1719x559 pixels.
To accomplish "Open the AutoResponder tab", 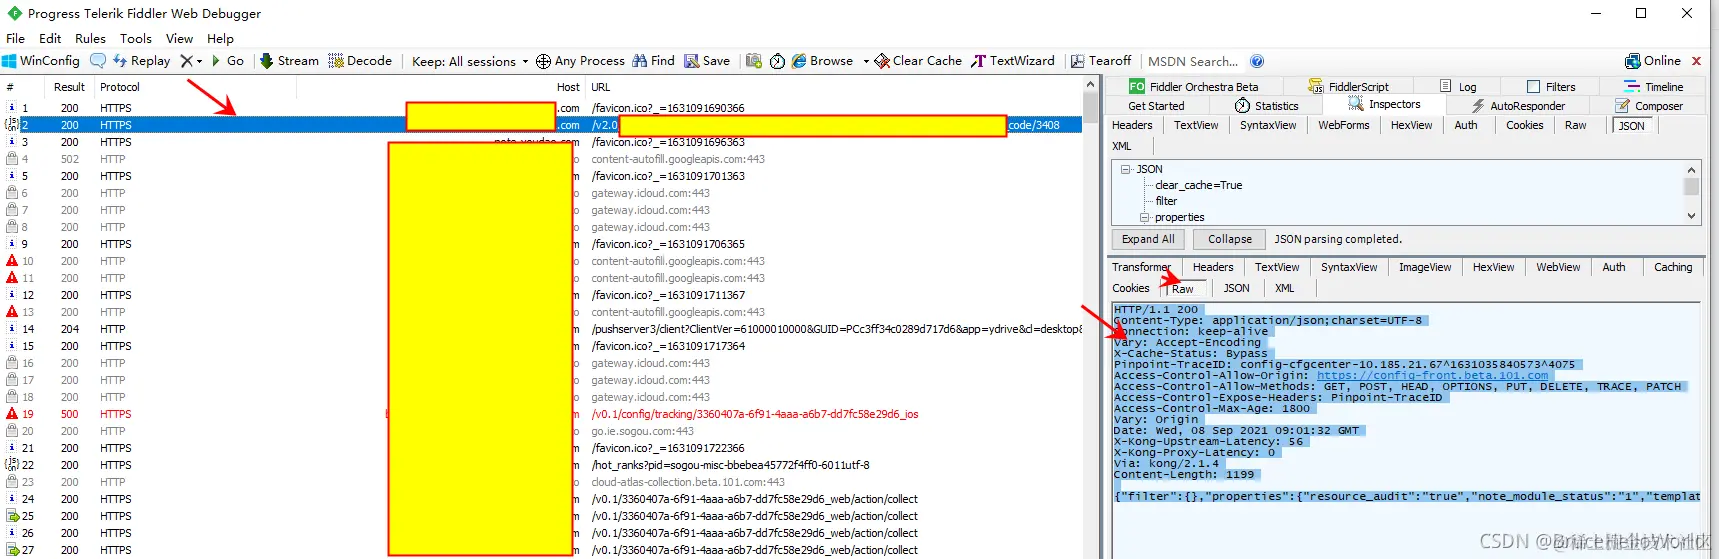I will (x=1517, y=106).
